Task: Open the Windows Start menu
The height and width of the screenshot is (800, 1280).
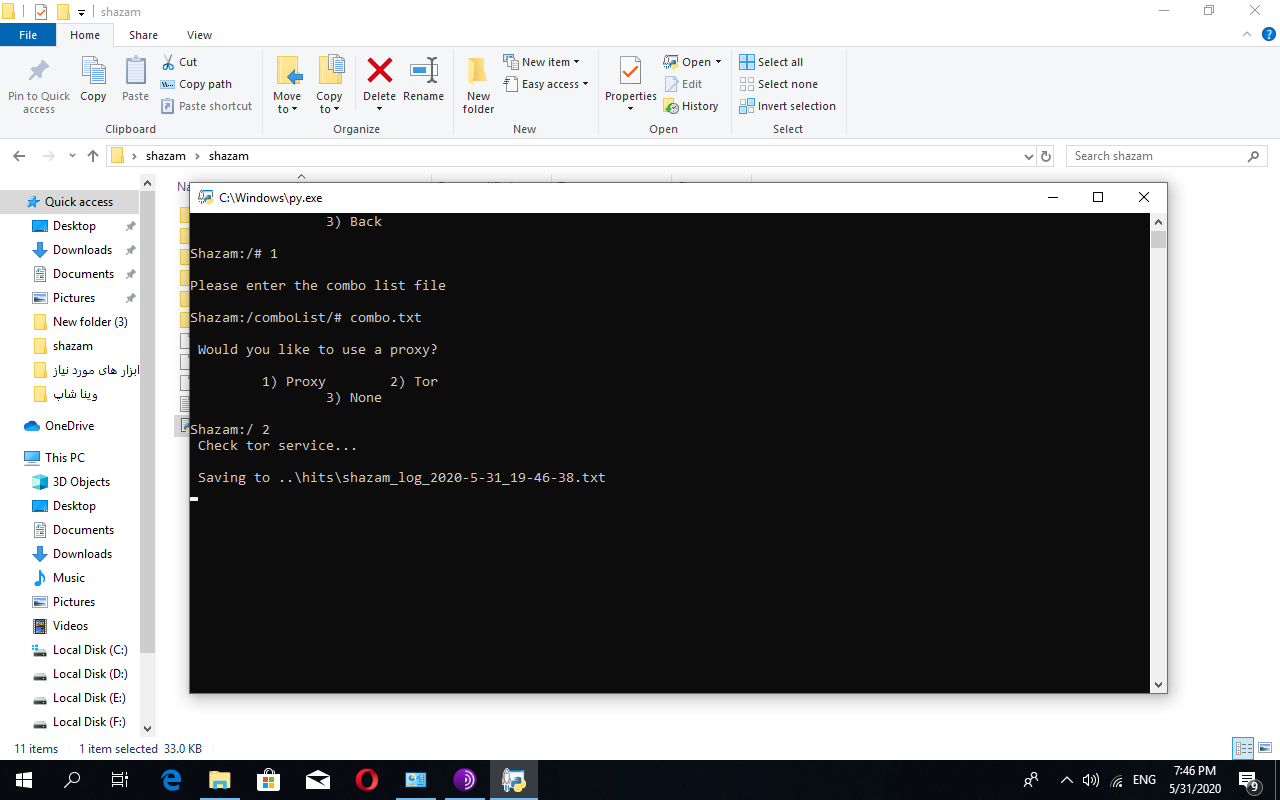Action: (24, 779)
